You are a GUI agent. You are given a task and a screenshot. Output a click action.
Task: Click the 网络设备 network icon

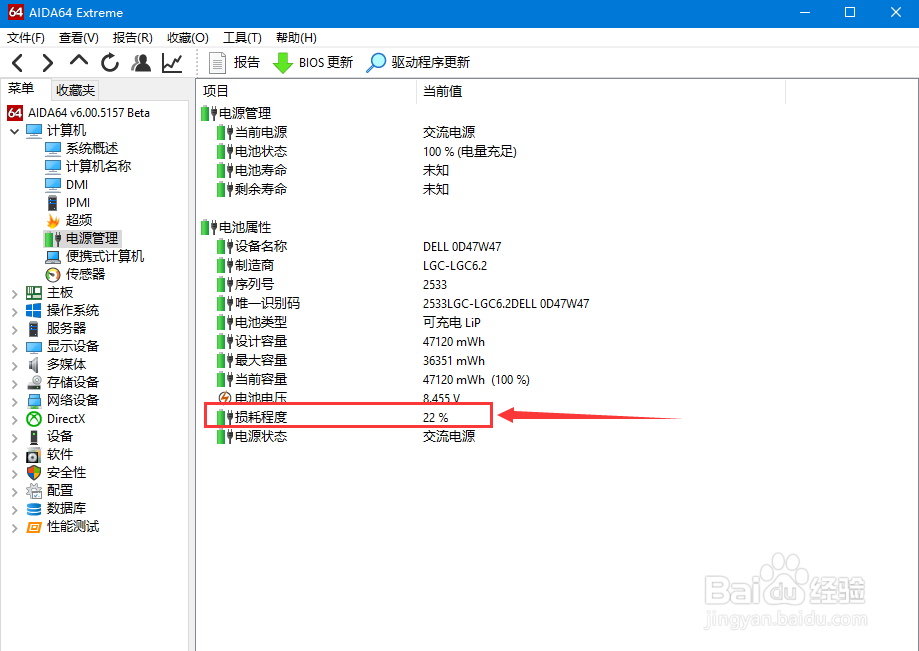(34, 401)
